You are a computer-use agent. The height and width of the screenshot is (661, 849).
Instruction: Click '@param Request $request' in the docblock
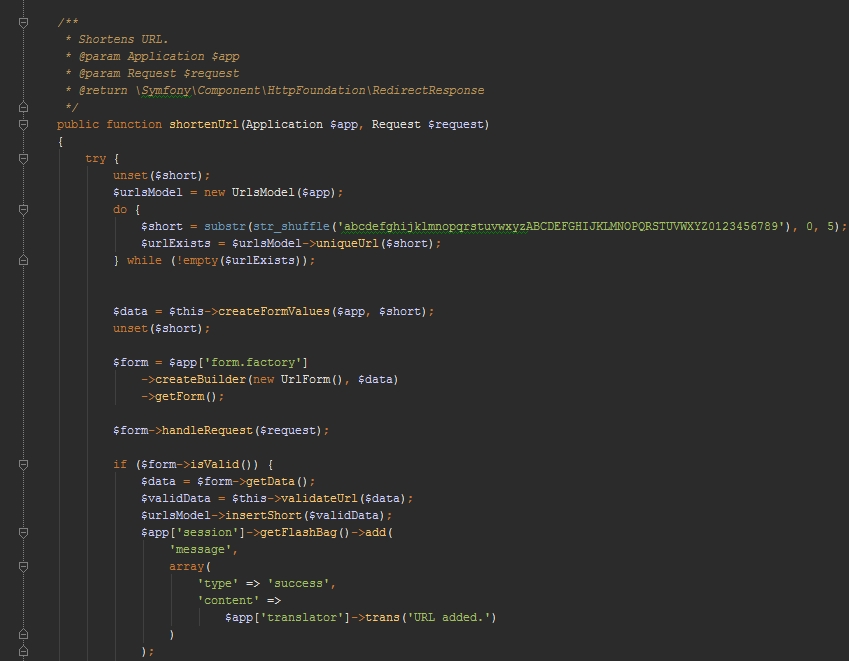[x=159, y=74]
